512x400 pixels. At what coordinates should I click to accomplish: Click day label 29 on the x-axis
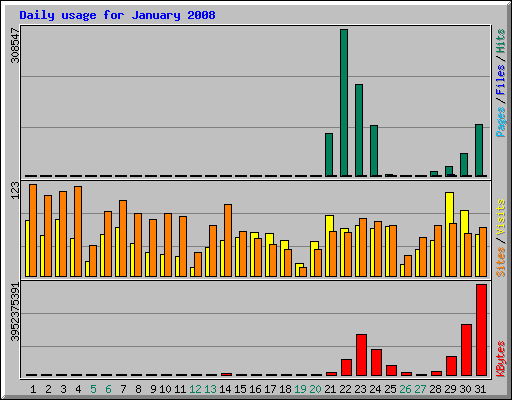(450, 389)
